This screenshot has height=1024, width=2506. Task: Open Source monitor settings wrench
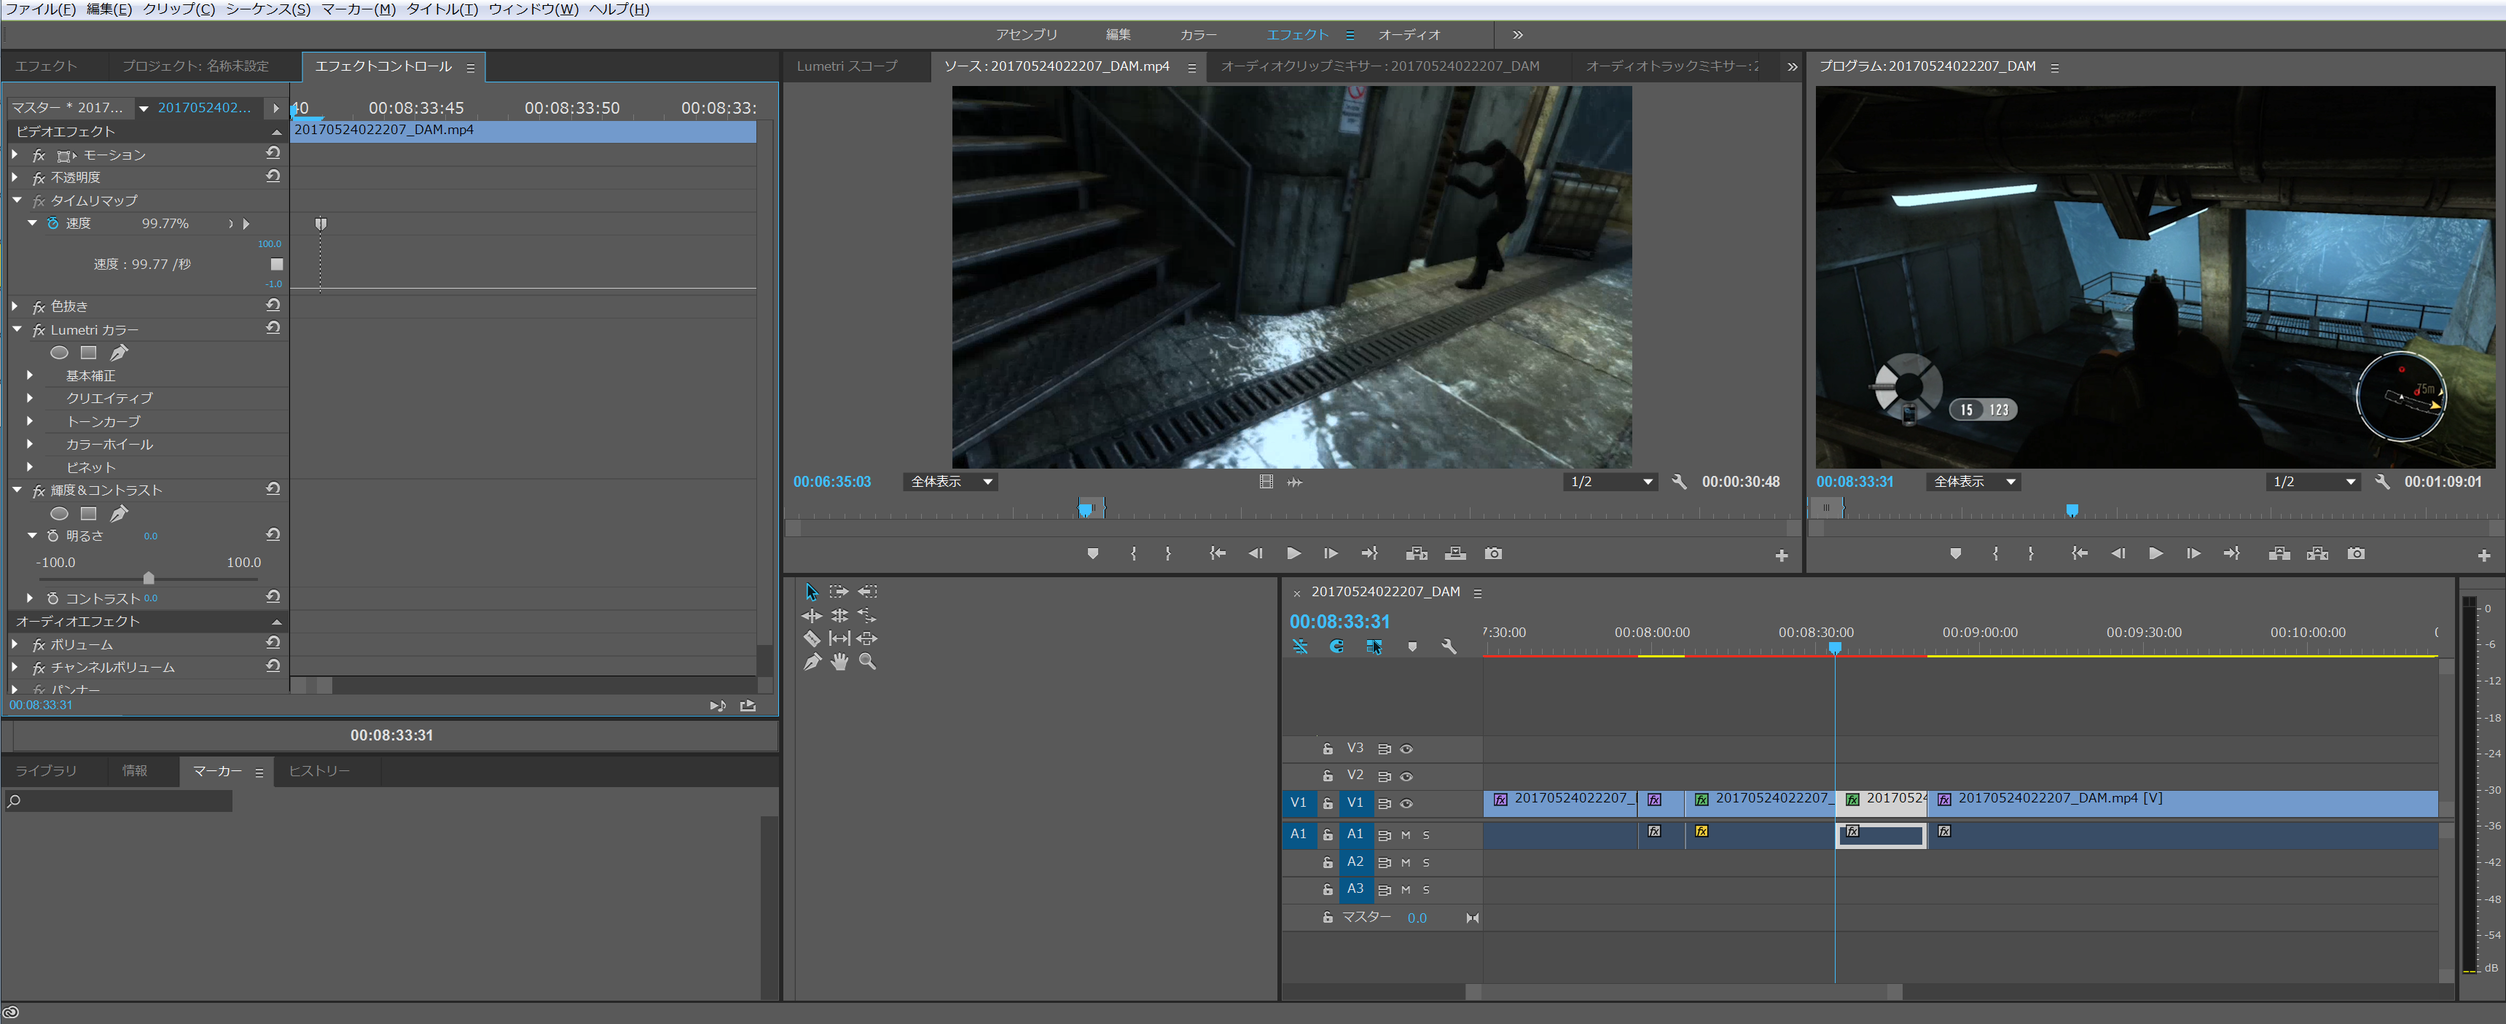click(x=1679, y=482)
